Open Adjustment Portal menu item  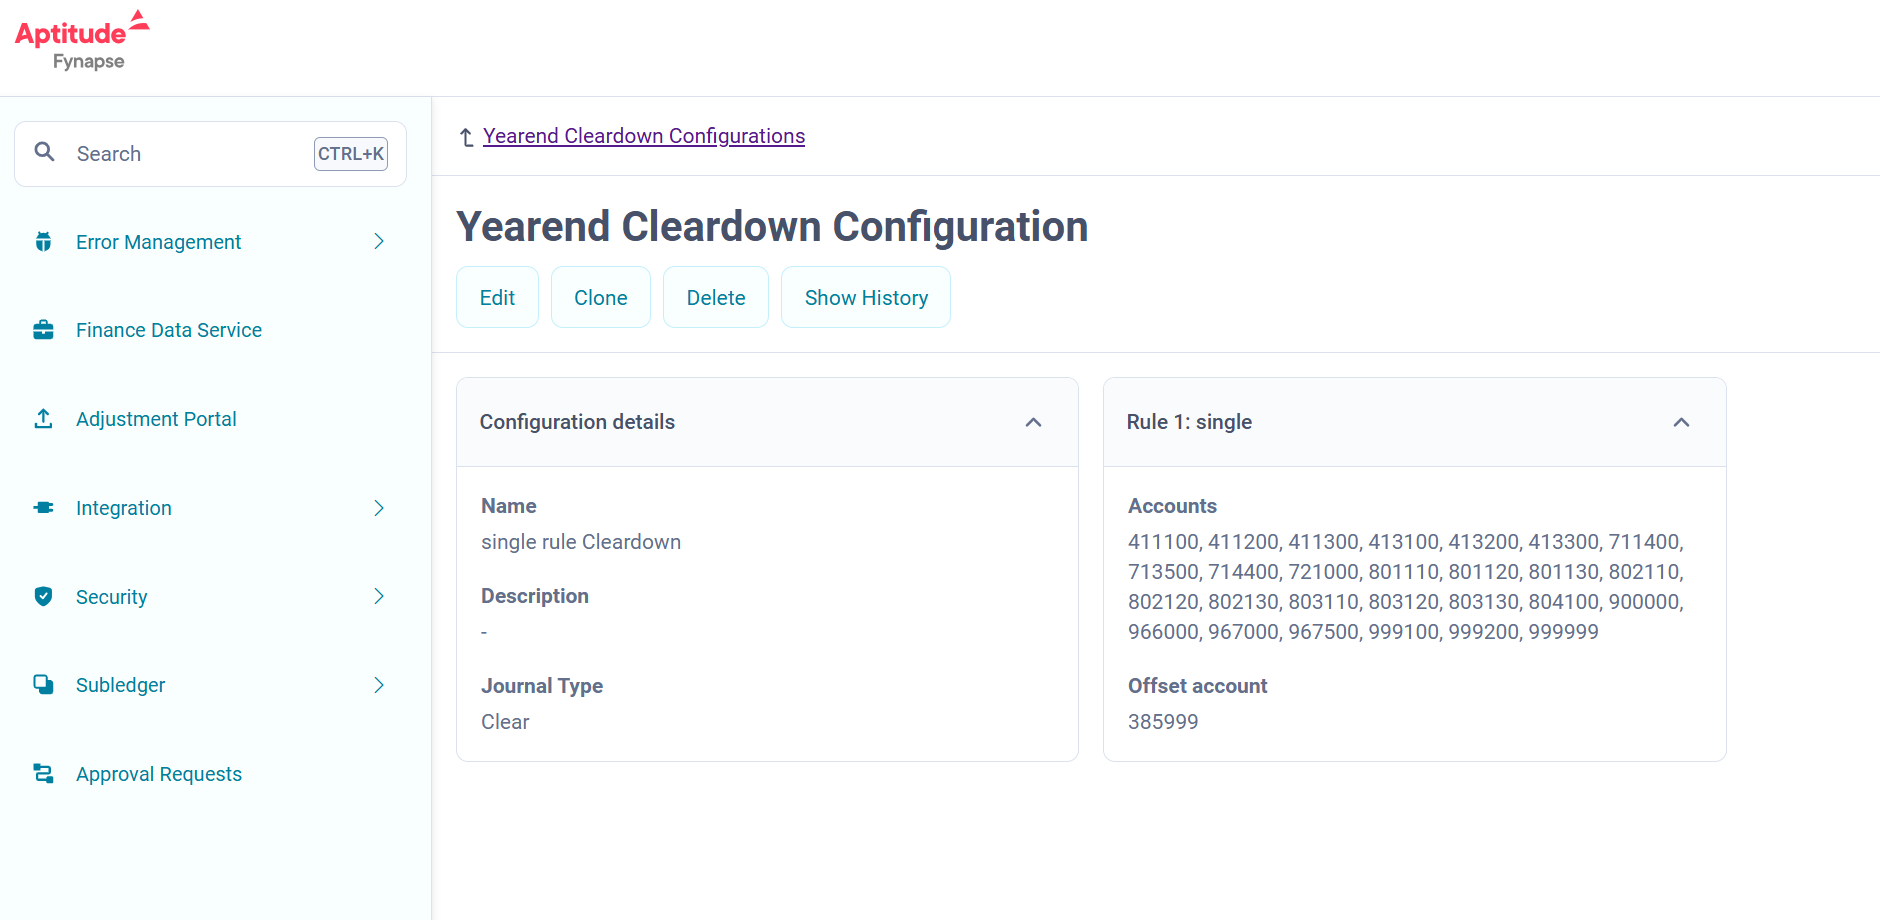click(156, 419)
